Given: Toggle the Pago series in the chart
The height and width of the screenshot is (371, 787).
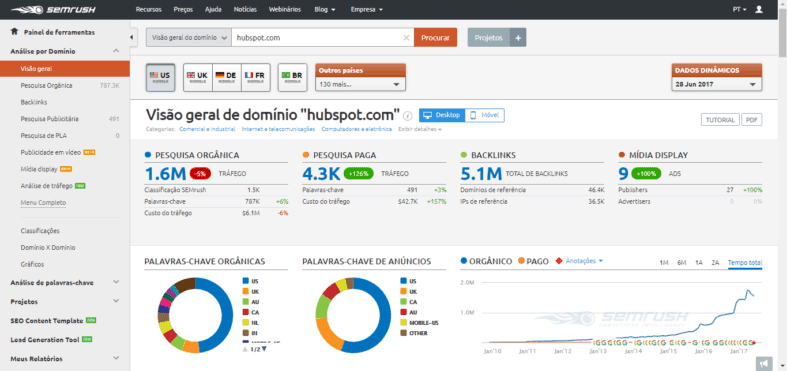Looking at the screenshot, I should click(533, 262).
